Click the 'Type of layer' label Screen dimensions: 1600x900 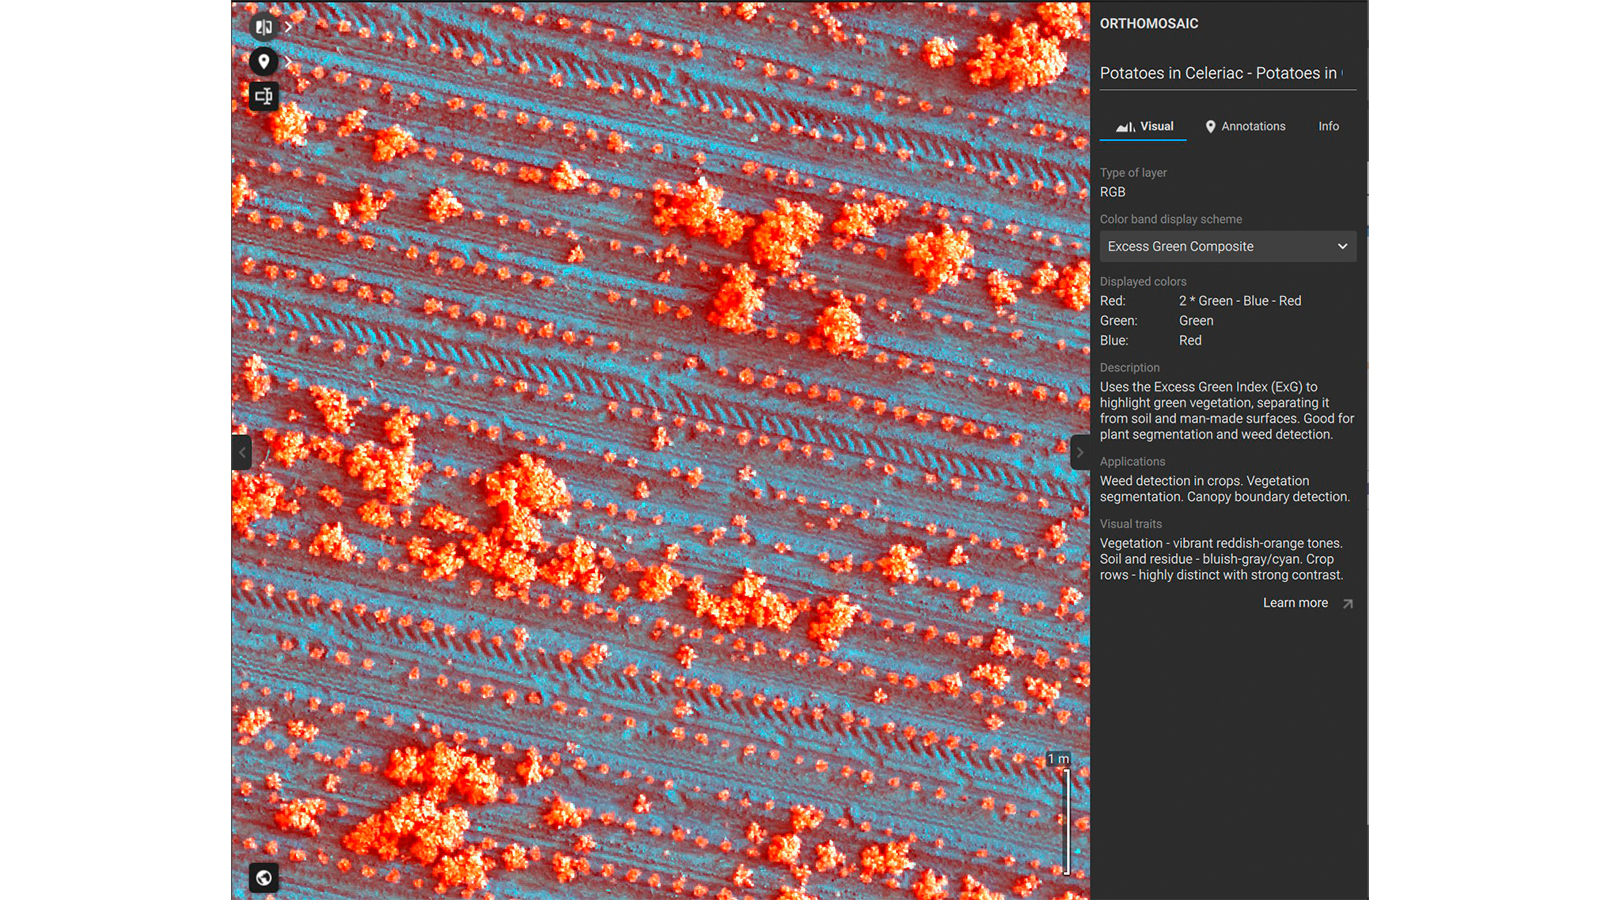(1133, 173)
